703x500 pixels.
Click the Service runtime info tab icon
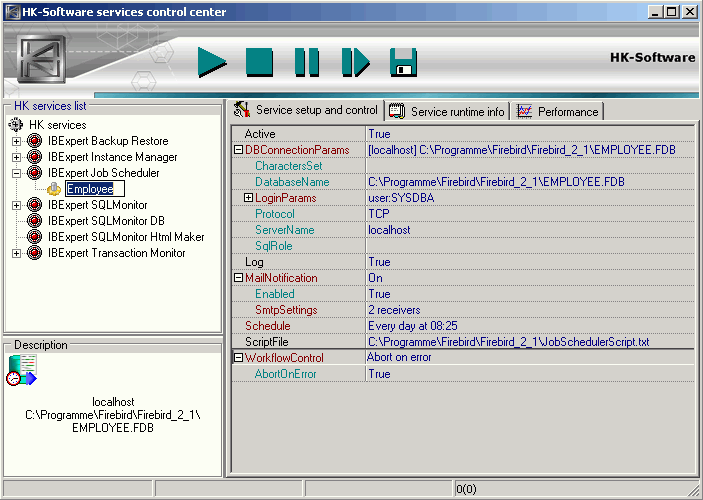pyautogui.click(x=397, y=111)
